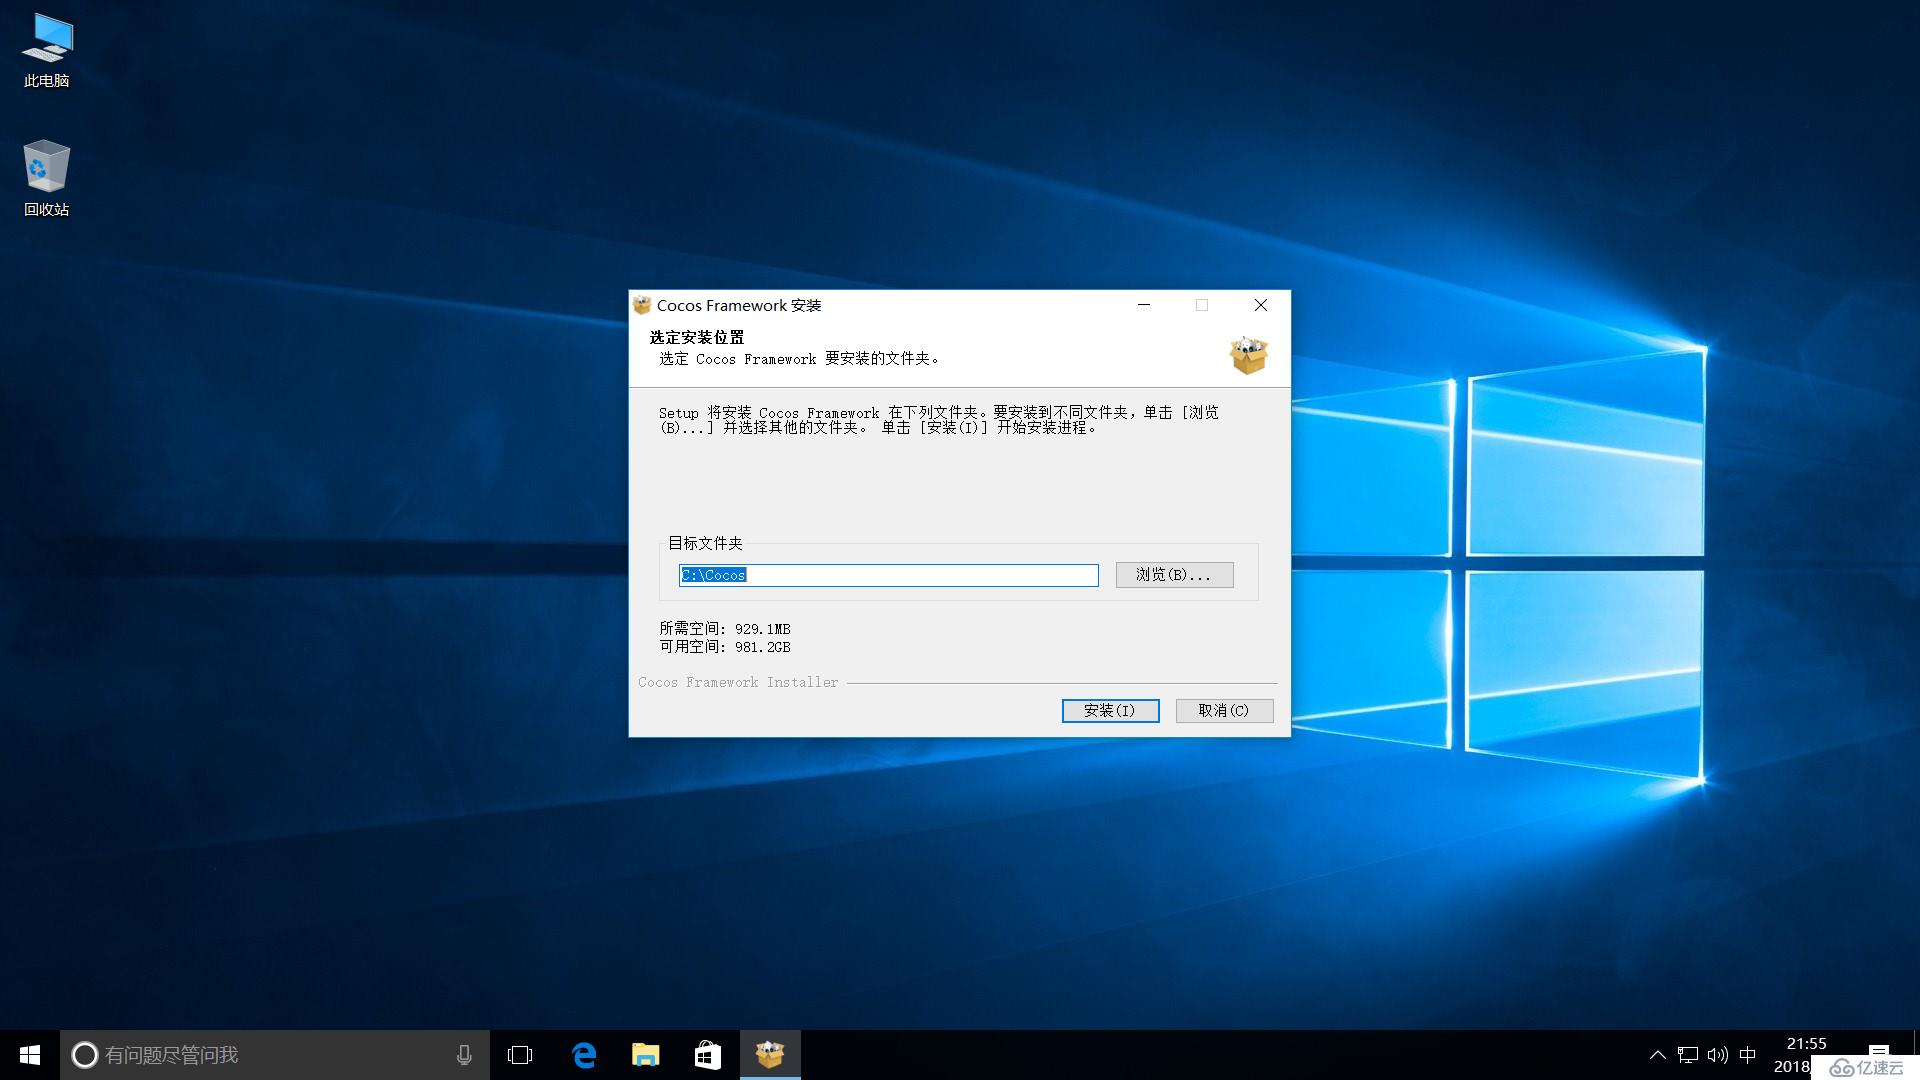Viewport: 1920px width, 1080px height.
Task: Open the Recycle Bin desktop icon
Action: [47, 178]
